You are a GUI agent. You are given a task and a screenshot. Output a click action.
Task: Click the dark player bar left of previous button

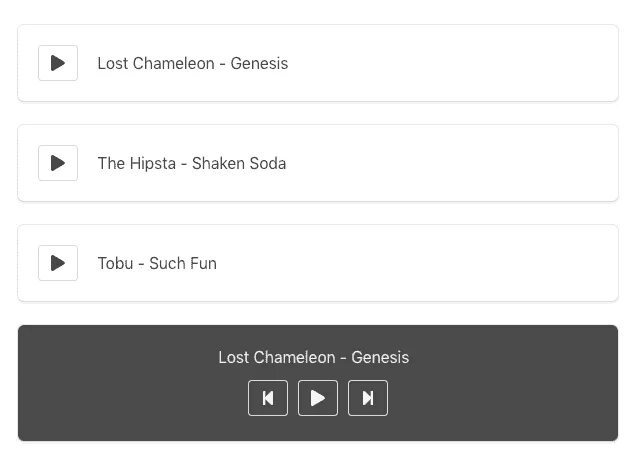(130, 398)
